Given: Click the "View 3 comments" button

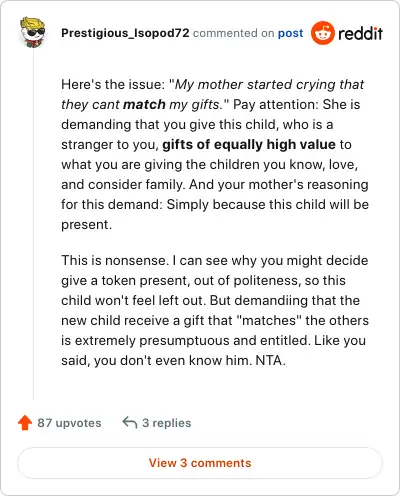Looking at the screenshot, I should pyautogui.click(x=200, y=463).
